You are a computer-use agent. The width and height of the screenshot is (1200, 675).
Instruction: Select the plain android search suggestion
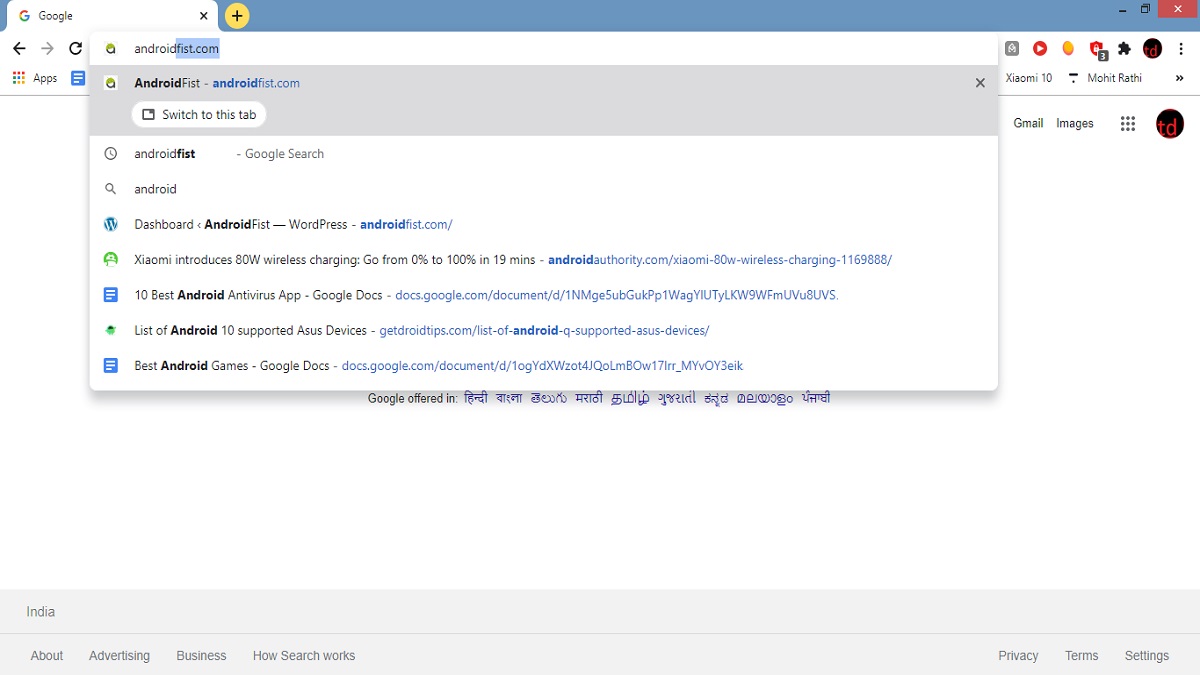tap(544, 189)
